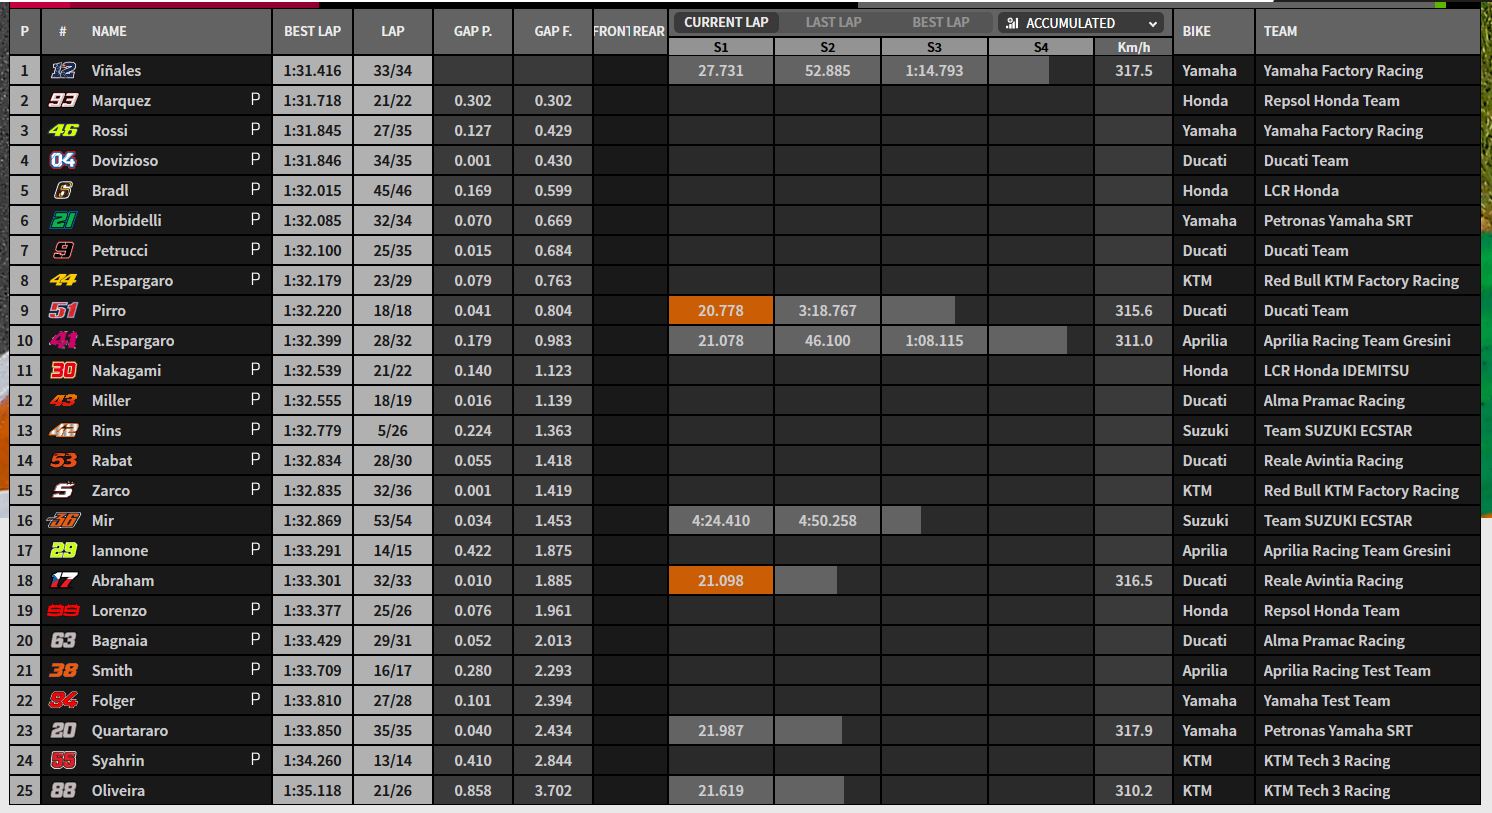The height and width of the screenshot is (813, 1492).
Task: Switch to the CURRENT LAP tab
Action: (x=725, y=22)
